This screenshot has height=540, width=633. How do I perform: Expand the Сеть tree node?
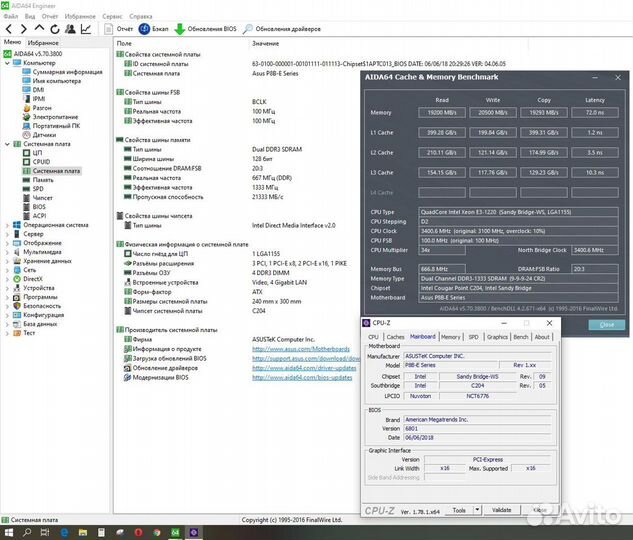pos(7,270)
